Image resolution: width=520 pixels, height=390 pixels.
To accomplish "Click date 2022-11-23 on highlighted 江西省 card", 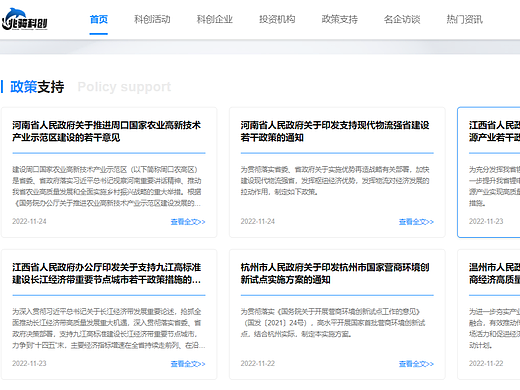I will 486,221.
